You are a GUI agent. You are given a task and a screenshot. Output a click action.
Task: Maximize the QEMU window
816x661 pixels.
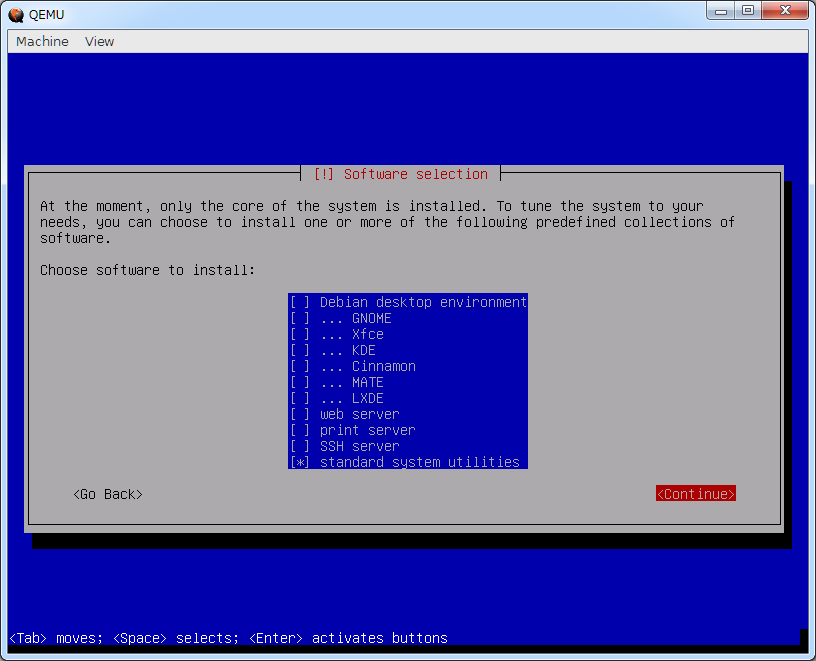coord(748,11)
